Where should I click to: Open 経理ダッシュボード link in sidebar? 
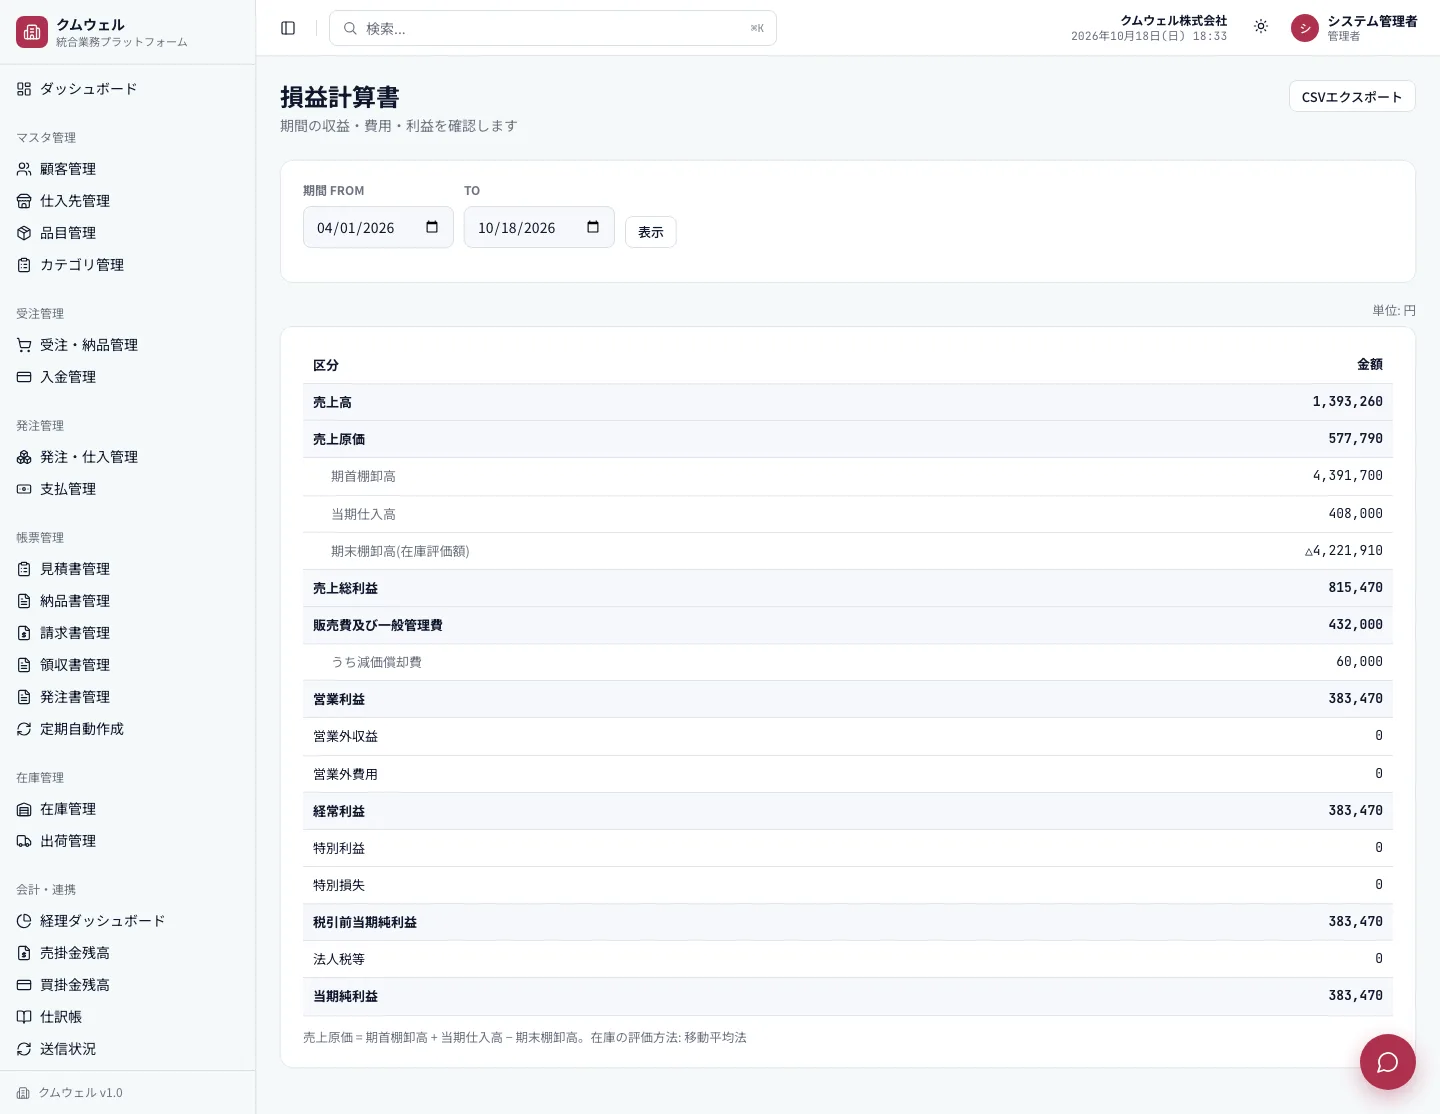(127, 921)
